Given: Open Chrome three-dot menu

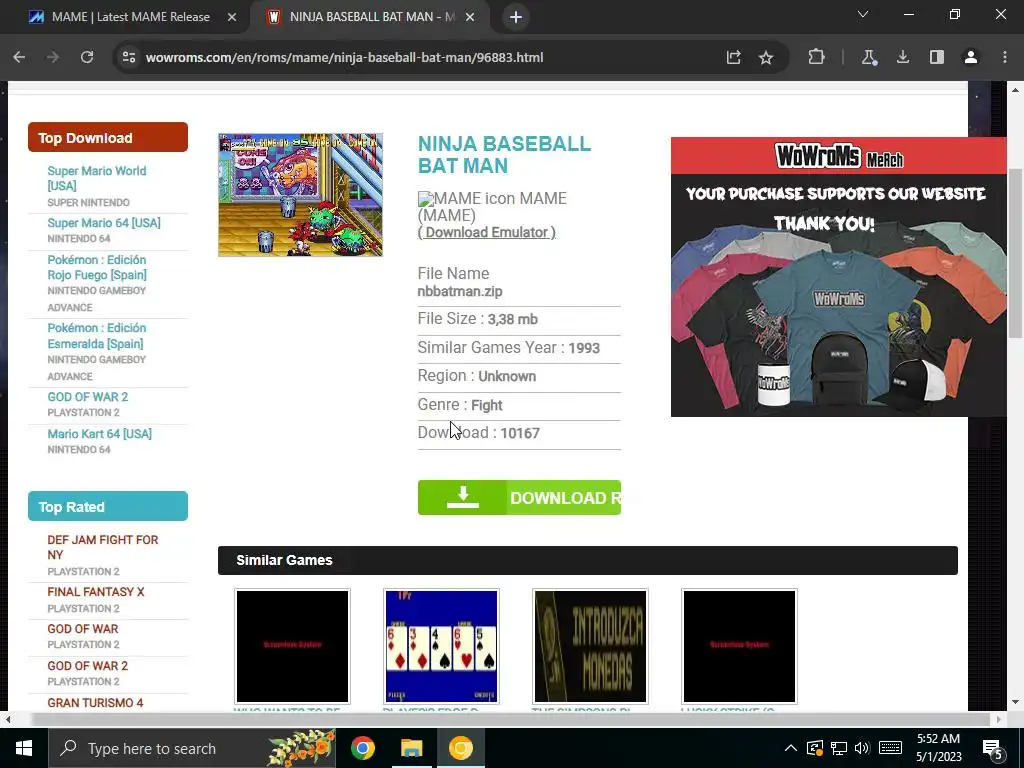Looking at the screenshot, I should 1004,57.
